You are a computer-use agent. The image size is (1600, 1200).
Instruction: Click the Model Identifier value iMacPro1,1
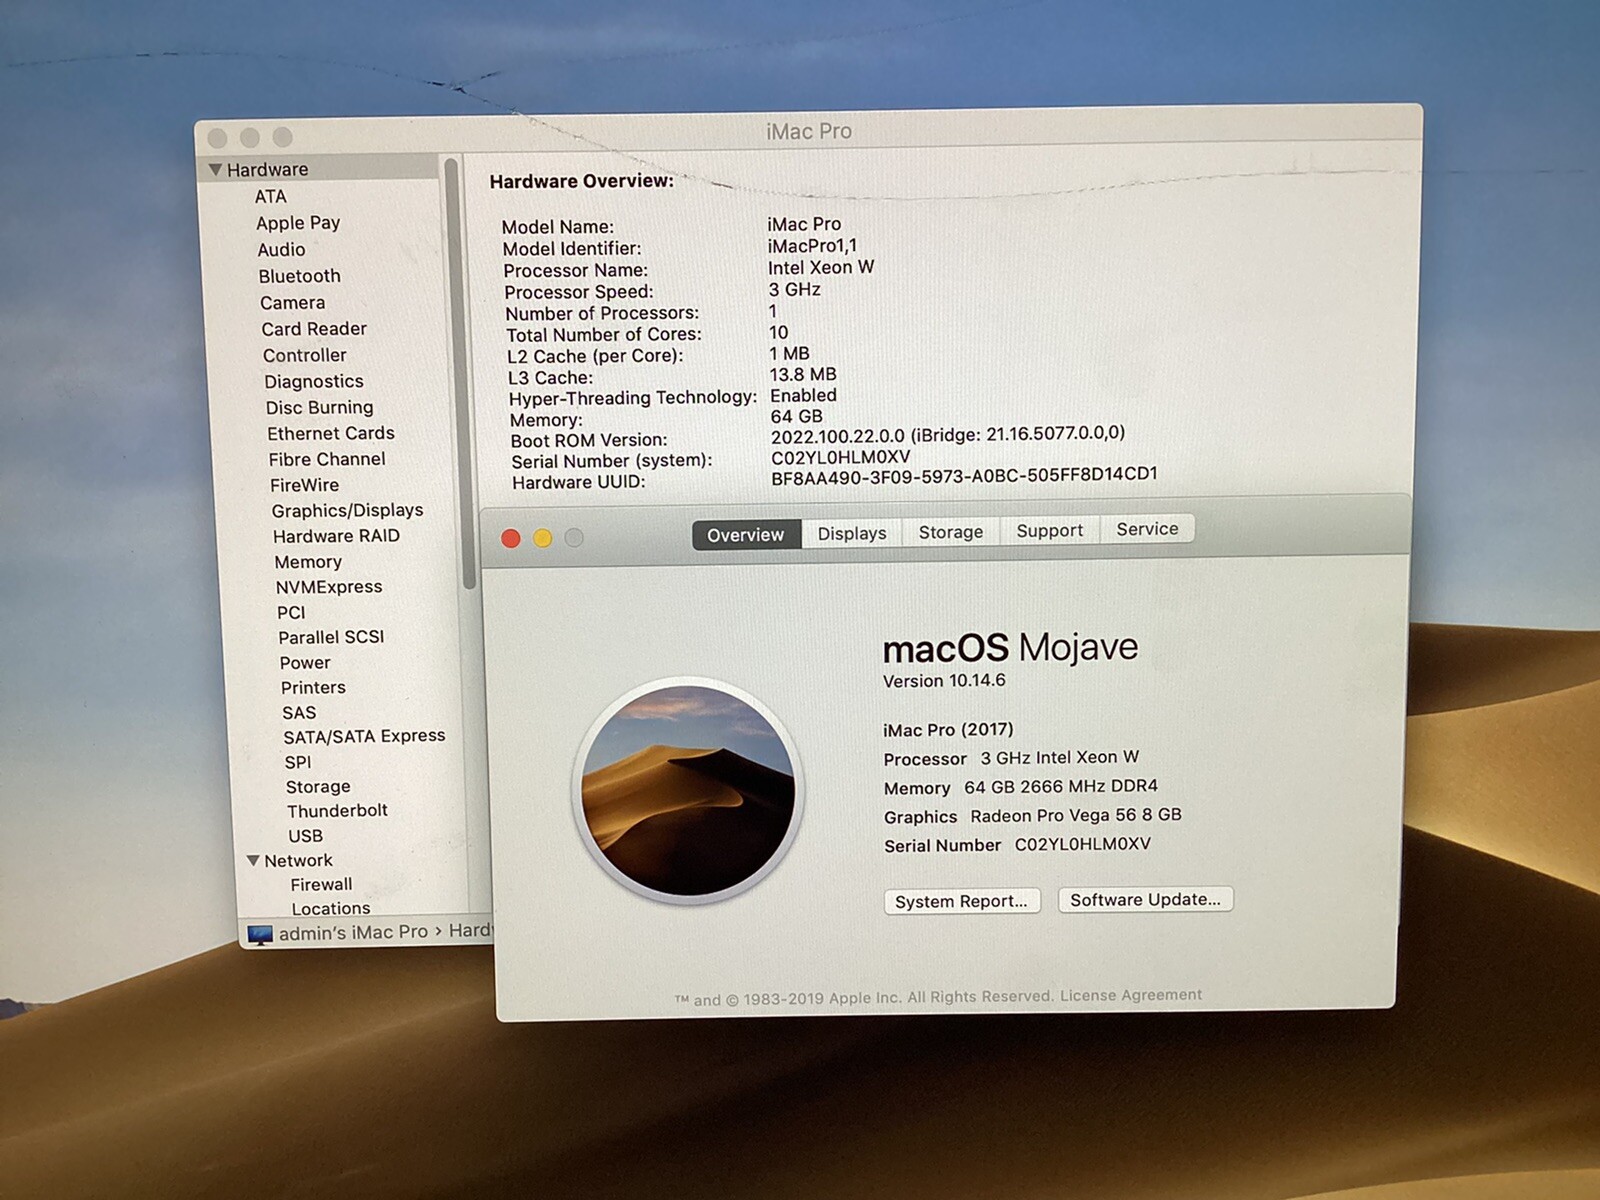click(x=812, y=246)
